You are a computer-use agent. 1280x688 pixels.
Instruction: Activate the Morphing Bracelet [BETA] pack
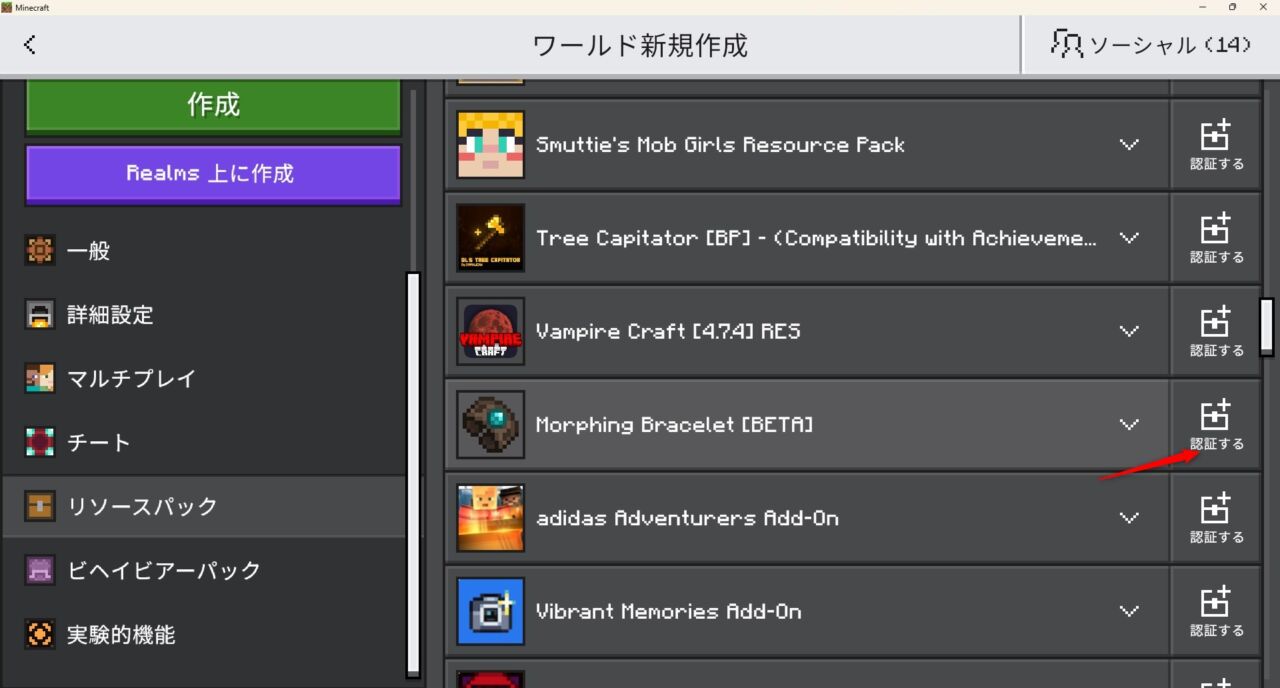tap(1216, 425)
